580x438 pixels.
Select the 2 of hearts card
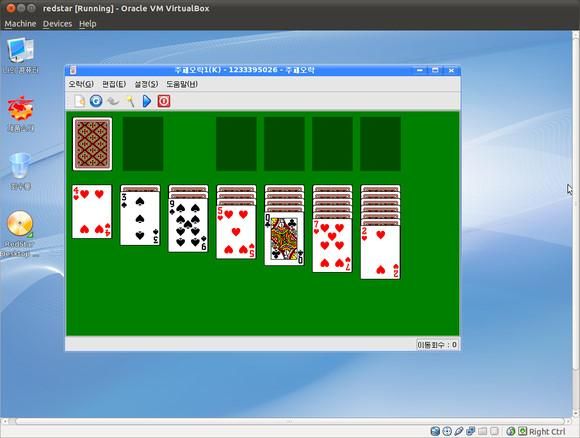(x=381, y=252)
